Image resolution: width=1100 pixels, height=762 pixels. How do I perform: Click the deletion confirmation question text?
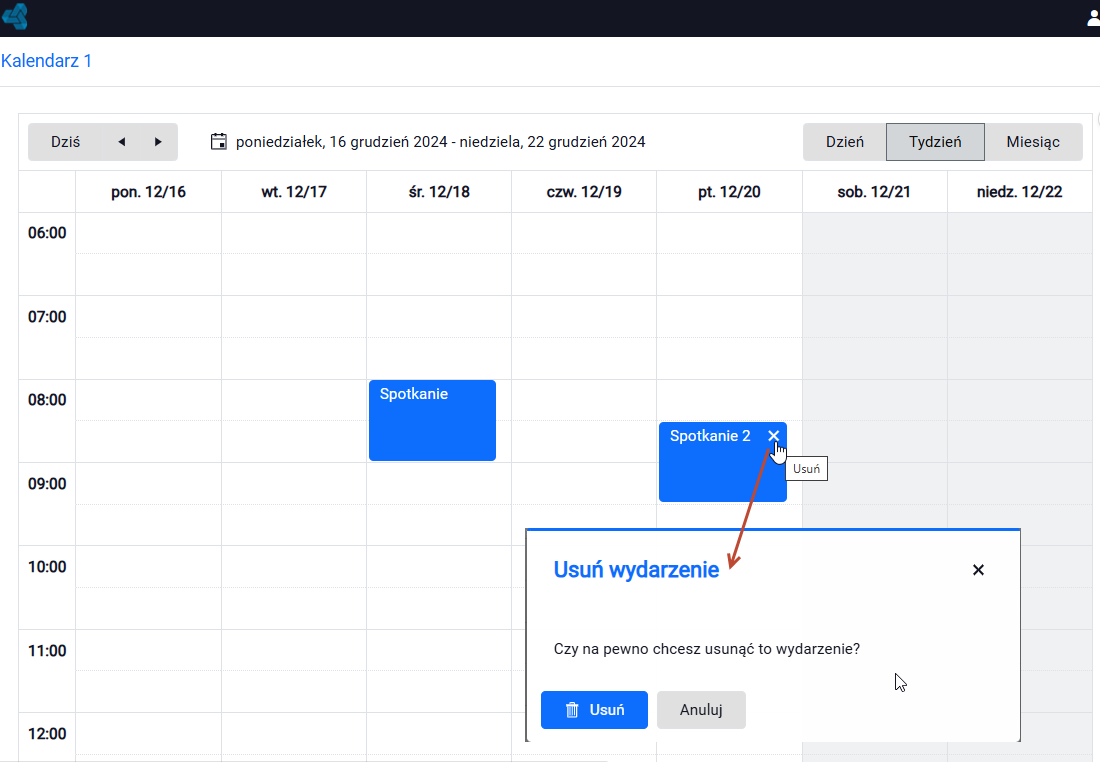tap(706, 649)
